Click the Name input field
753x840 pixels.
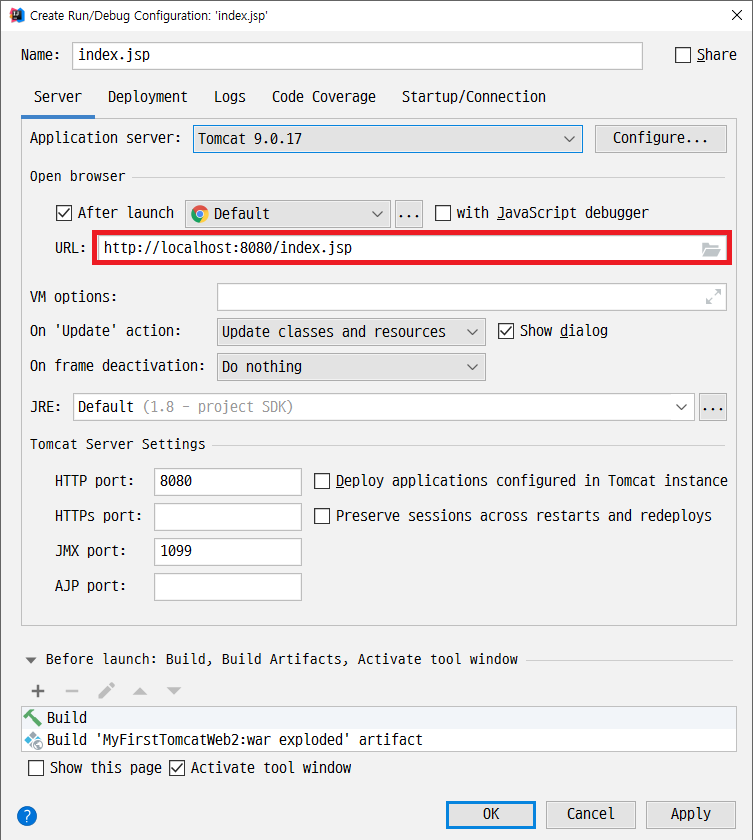point(357,56)
